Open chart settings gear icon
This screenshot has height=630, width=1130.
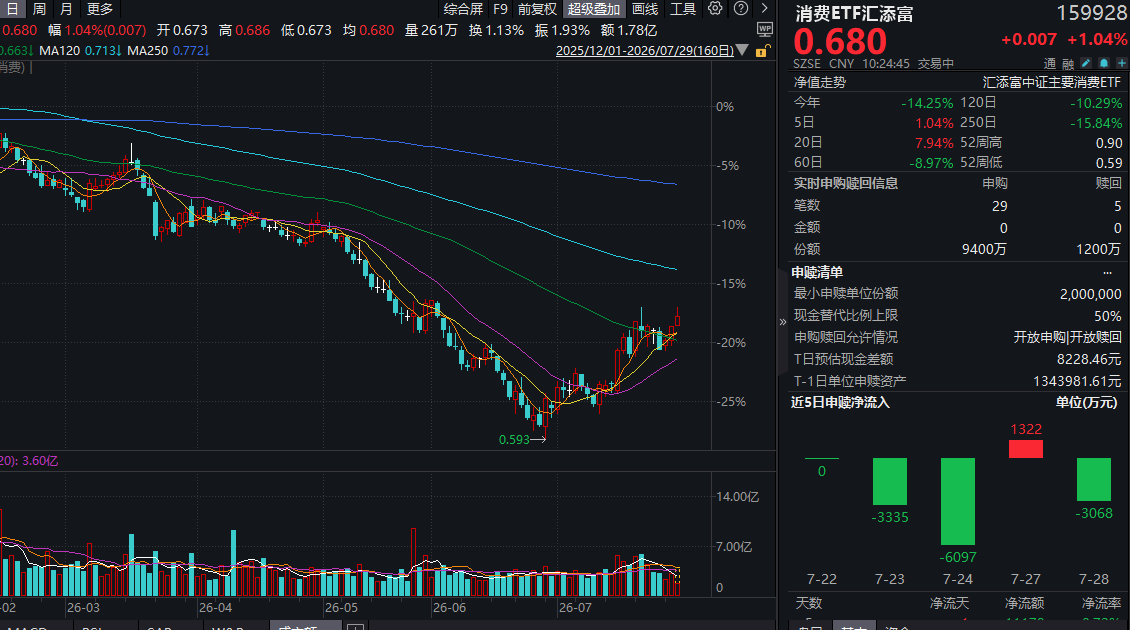click(715, 9)
